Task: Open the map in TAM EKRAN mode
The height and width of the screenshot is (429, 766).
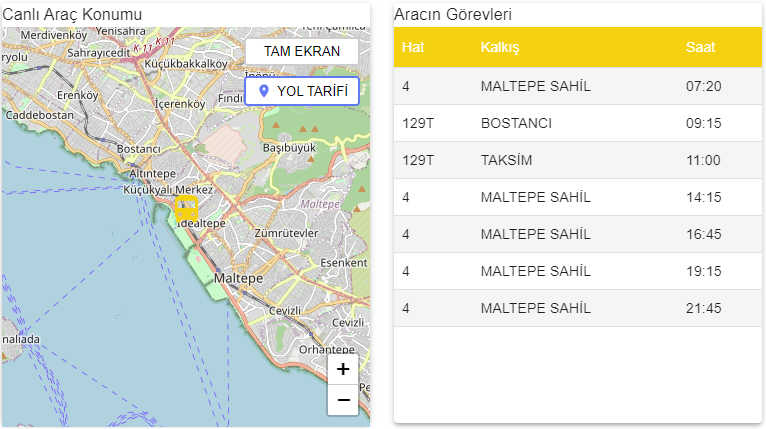Action: click(x=301, y=51)
